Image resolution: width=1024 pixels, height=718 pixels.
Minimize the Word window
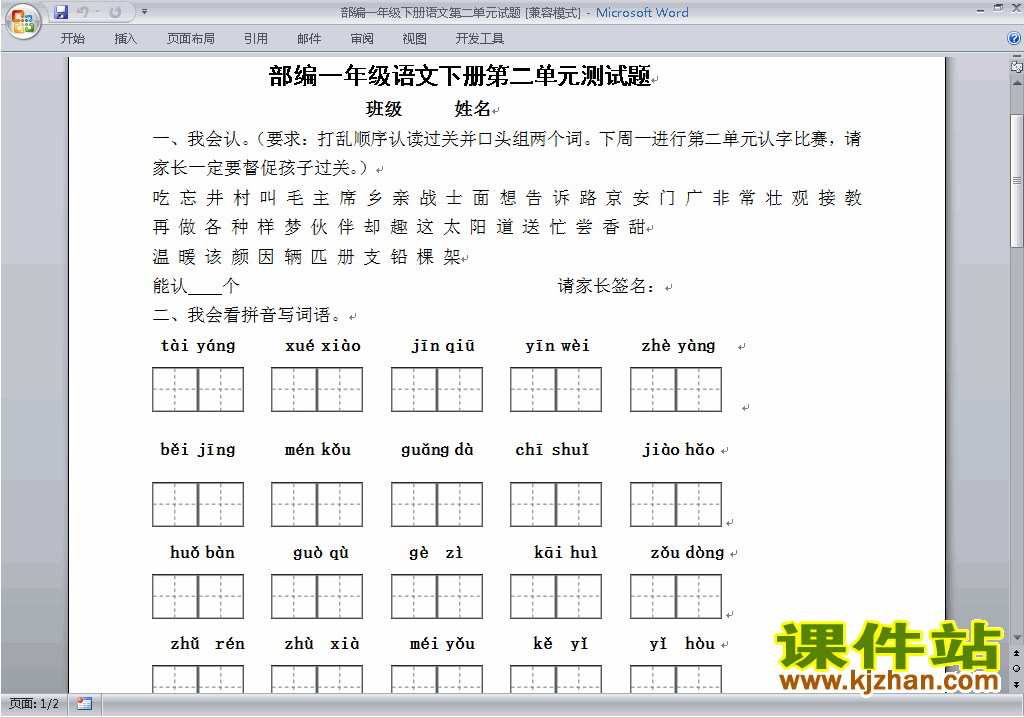980,10
